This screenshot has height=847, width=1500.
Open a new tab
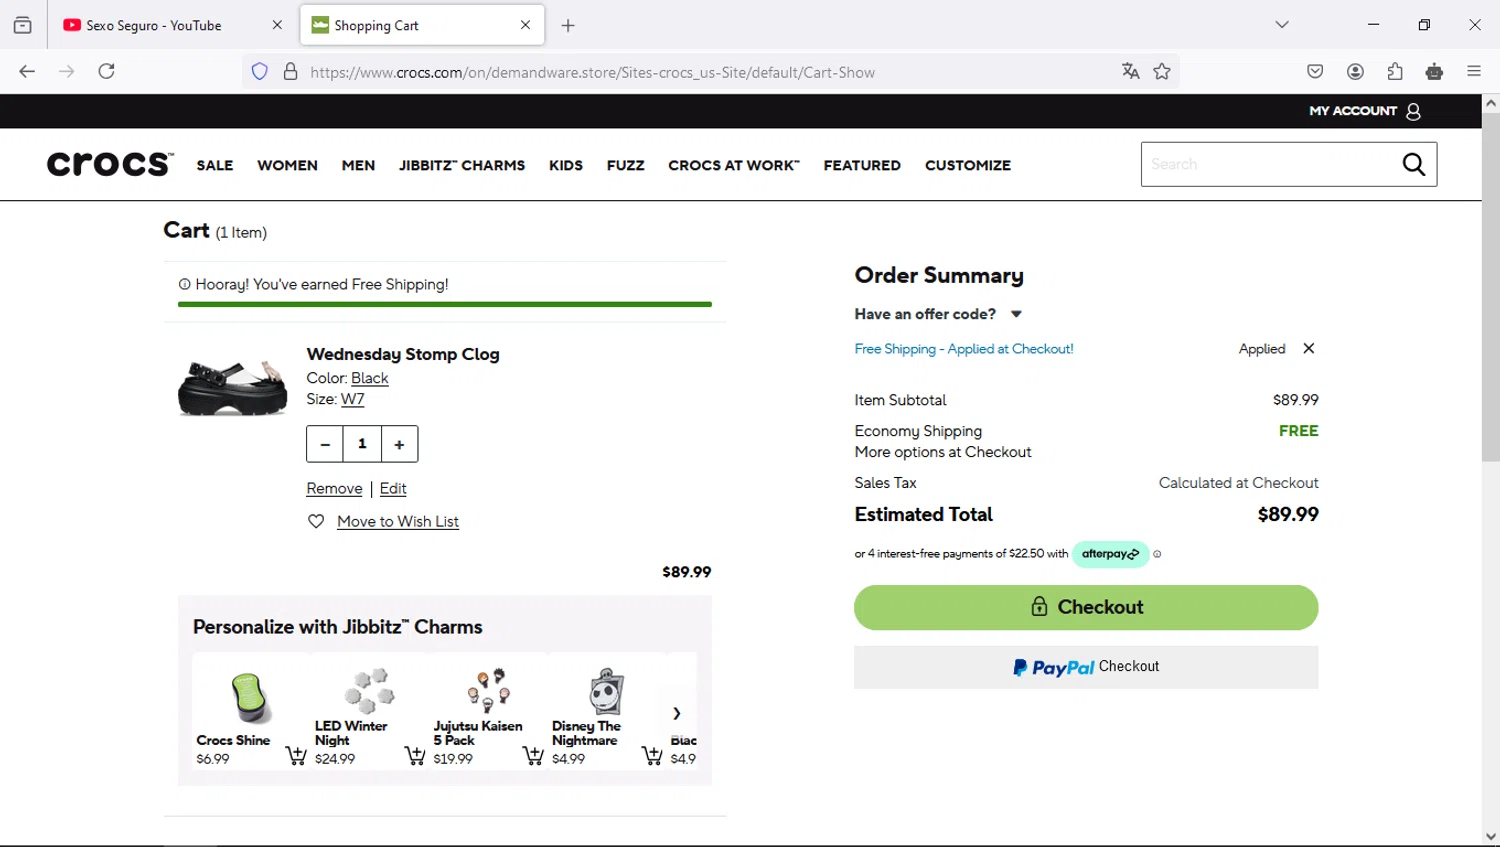click(568, 25)
